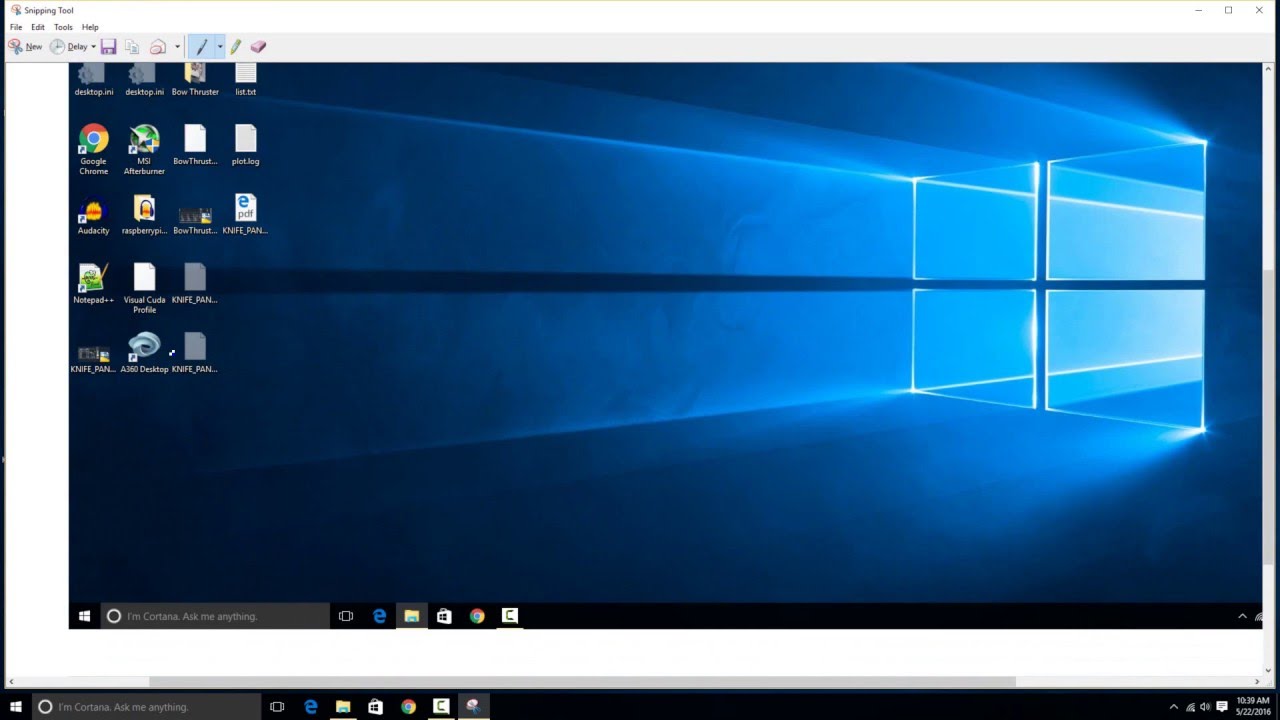Open the File menu
1280x720 pixels.
[x=16, y=27]
